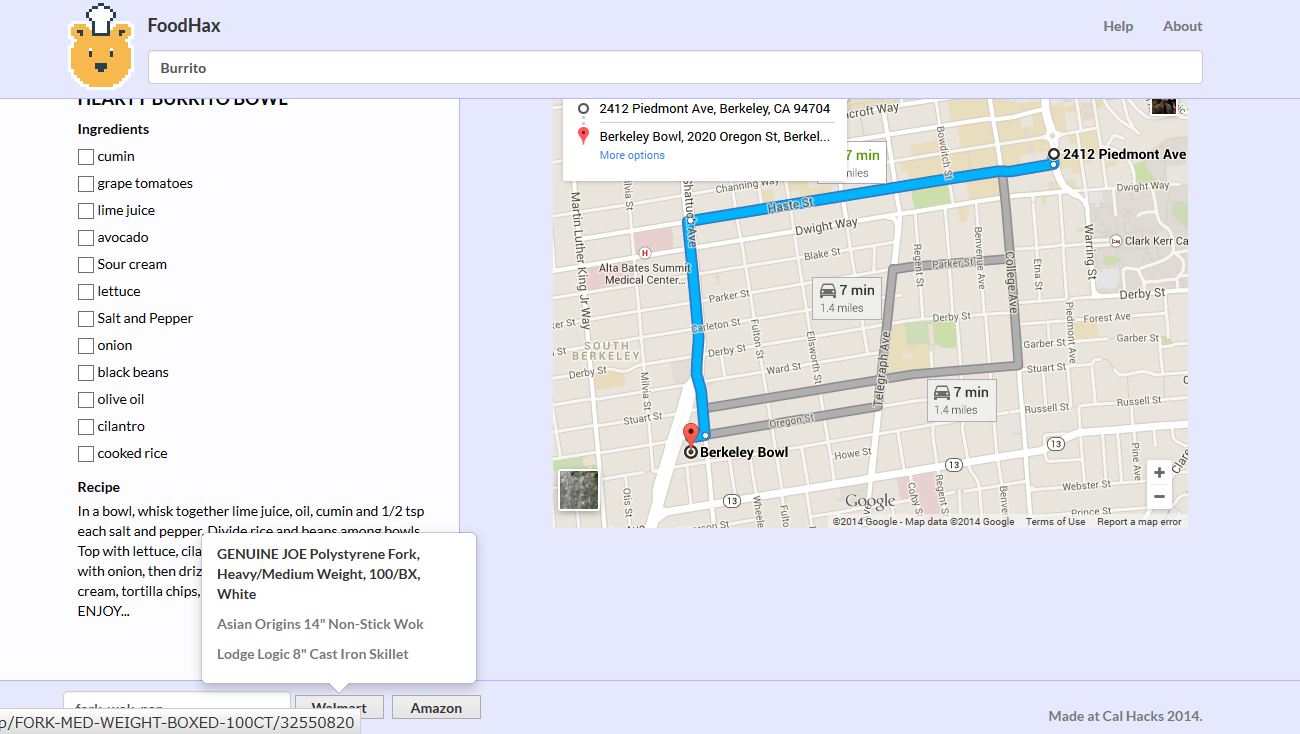Click the 2412 Piedmont Ave map label
The image size is (1300, 734).
click(x=1124, y=154)
